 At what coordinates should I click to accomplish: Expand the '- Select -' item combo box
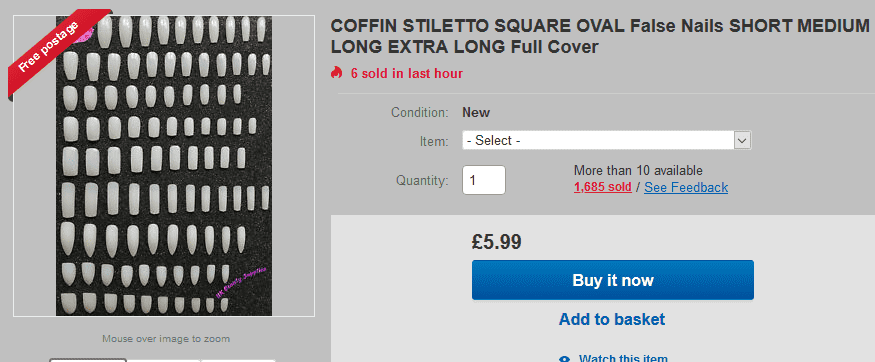tap(607, 141)
